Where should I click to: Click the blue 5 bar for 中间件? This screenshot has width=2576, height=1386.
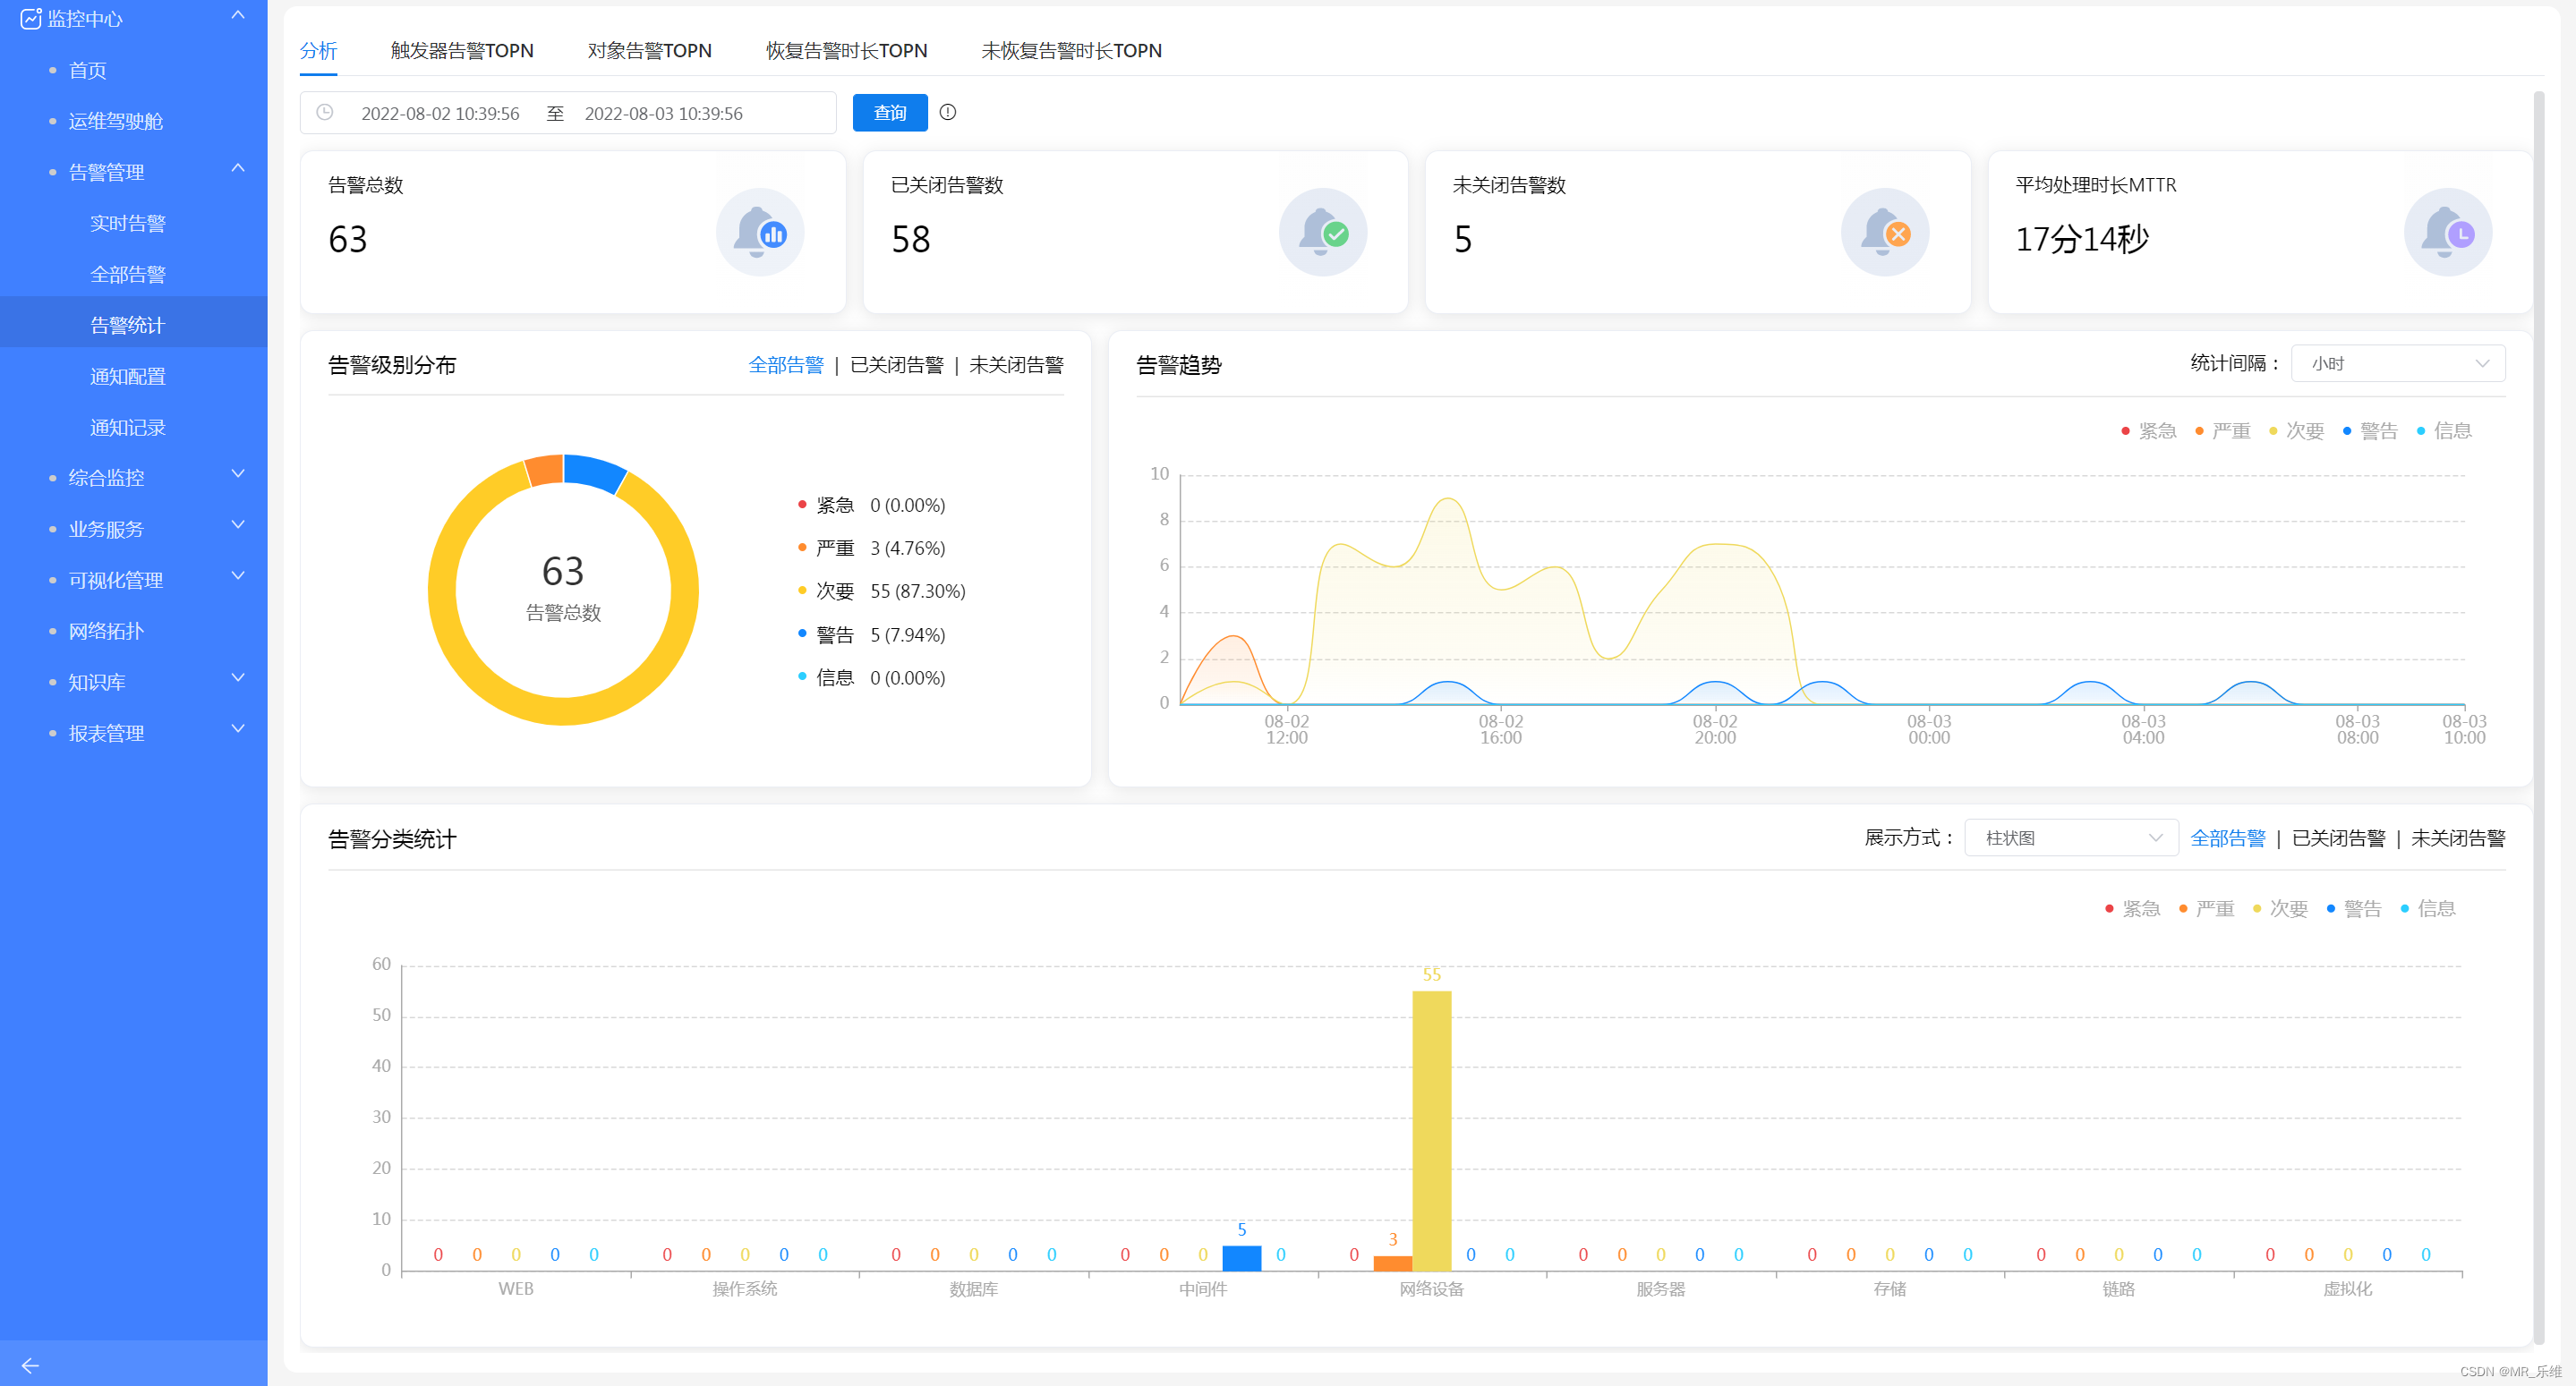point(1241,1258)
